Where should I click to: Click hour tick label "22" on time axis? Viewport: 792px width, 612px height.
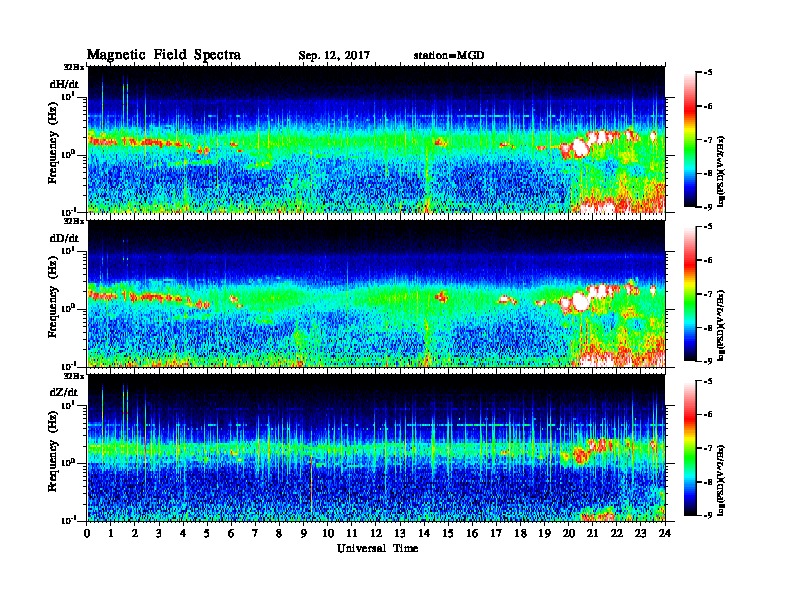pos(616,533)
